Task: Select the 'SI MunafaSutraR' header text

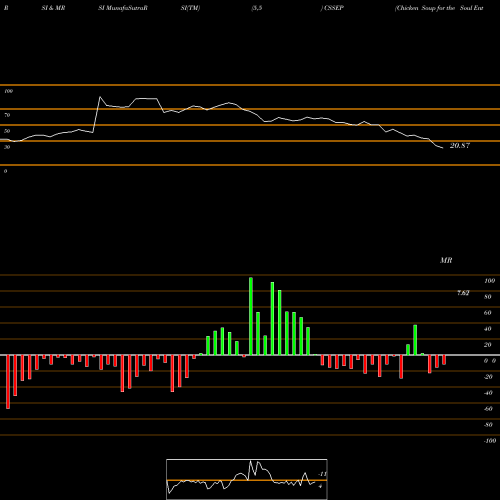Action: point(123,8)
